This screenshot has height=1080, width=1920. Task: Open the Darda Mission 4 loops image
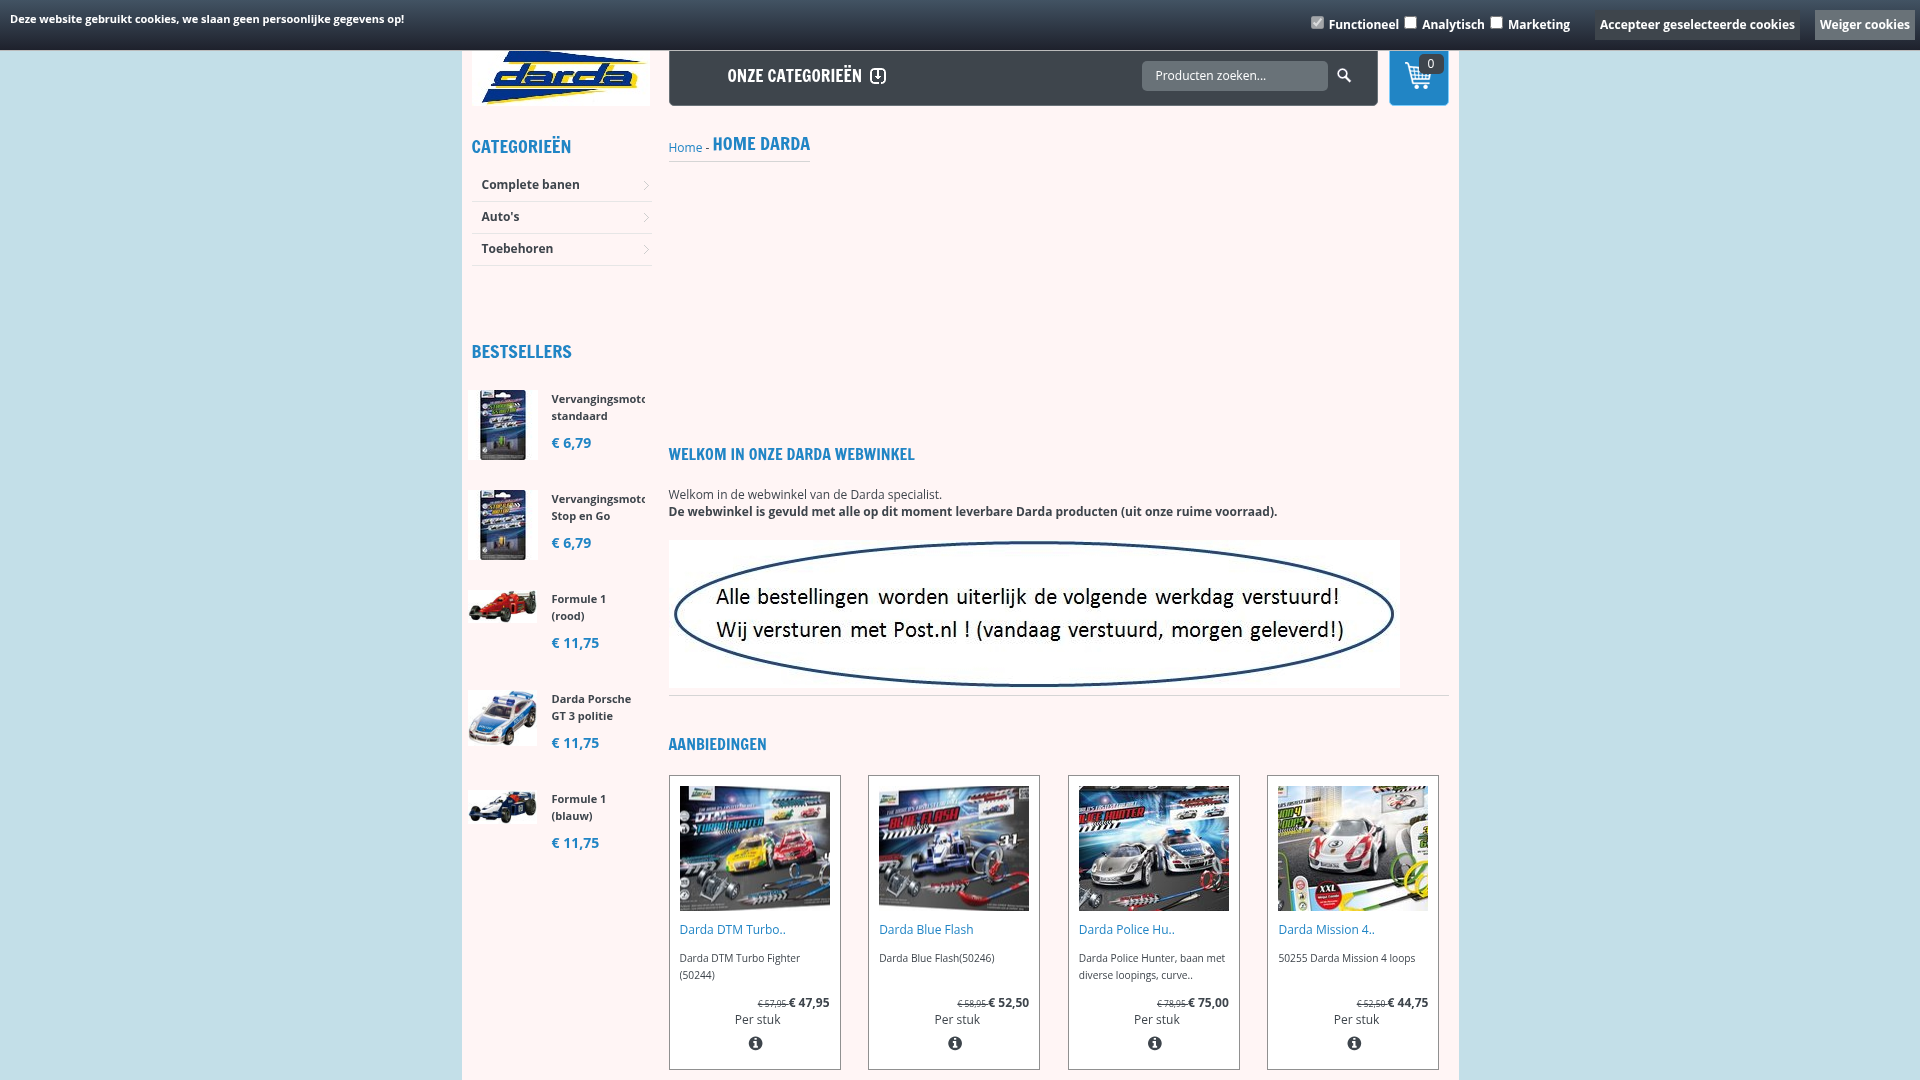point(1352,848)
